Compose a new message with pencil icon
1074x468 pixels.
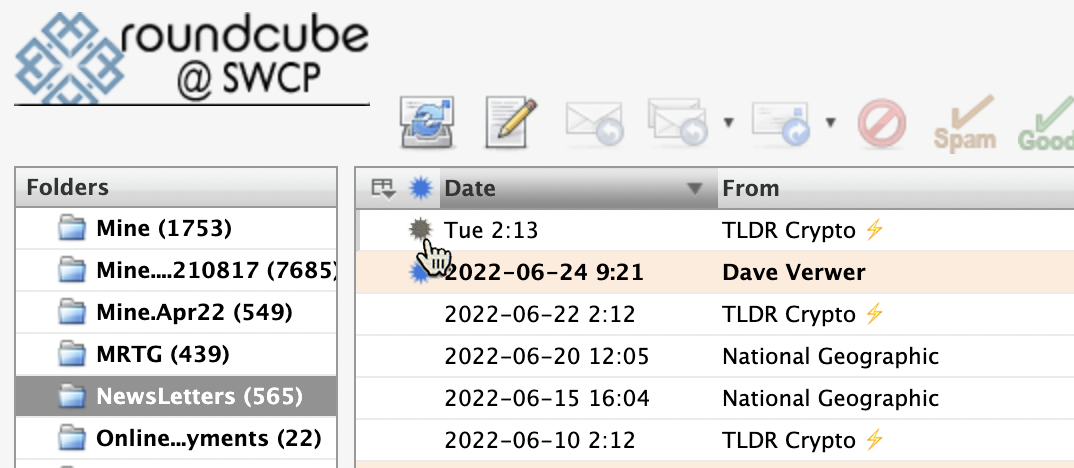[513, 124]
